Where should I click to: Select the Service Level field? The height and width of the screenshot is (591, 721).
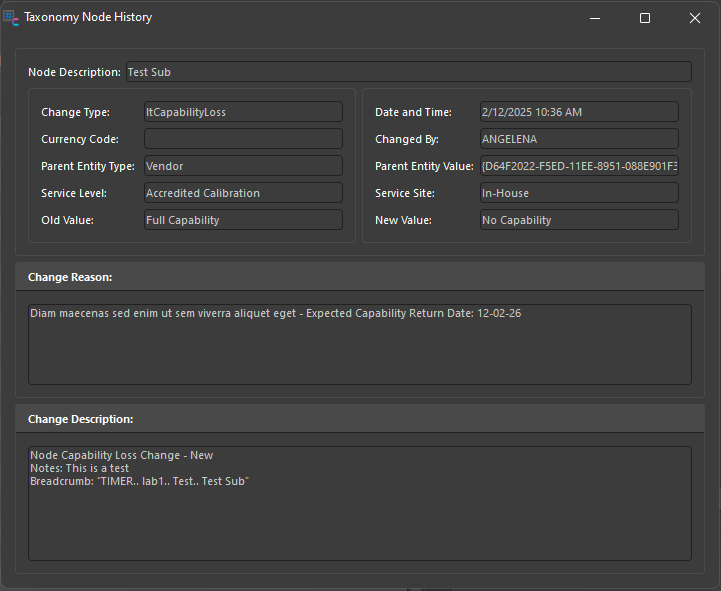pos(243,193)
